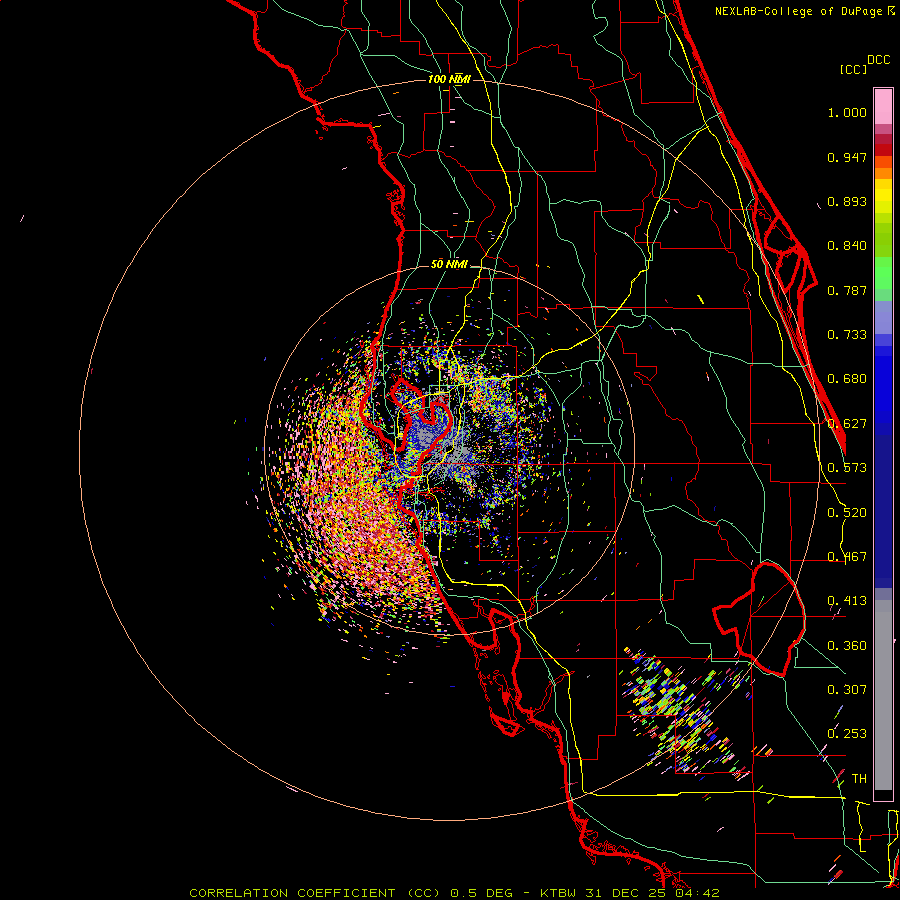
Task: Click the 0.573 scale value
Action: point(847,468)
